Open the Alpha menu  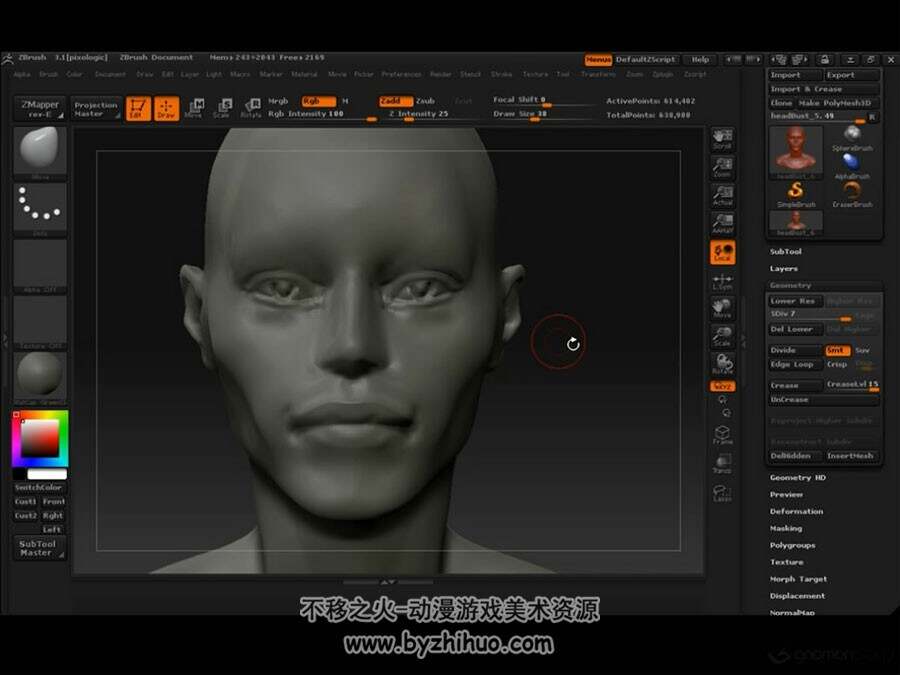pyautogui.click(x=22, y=75)
